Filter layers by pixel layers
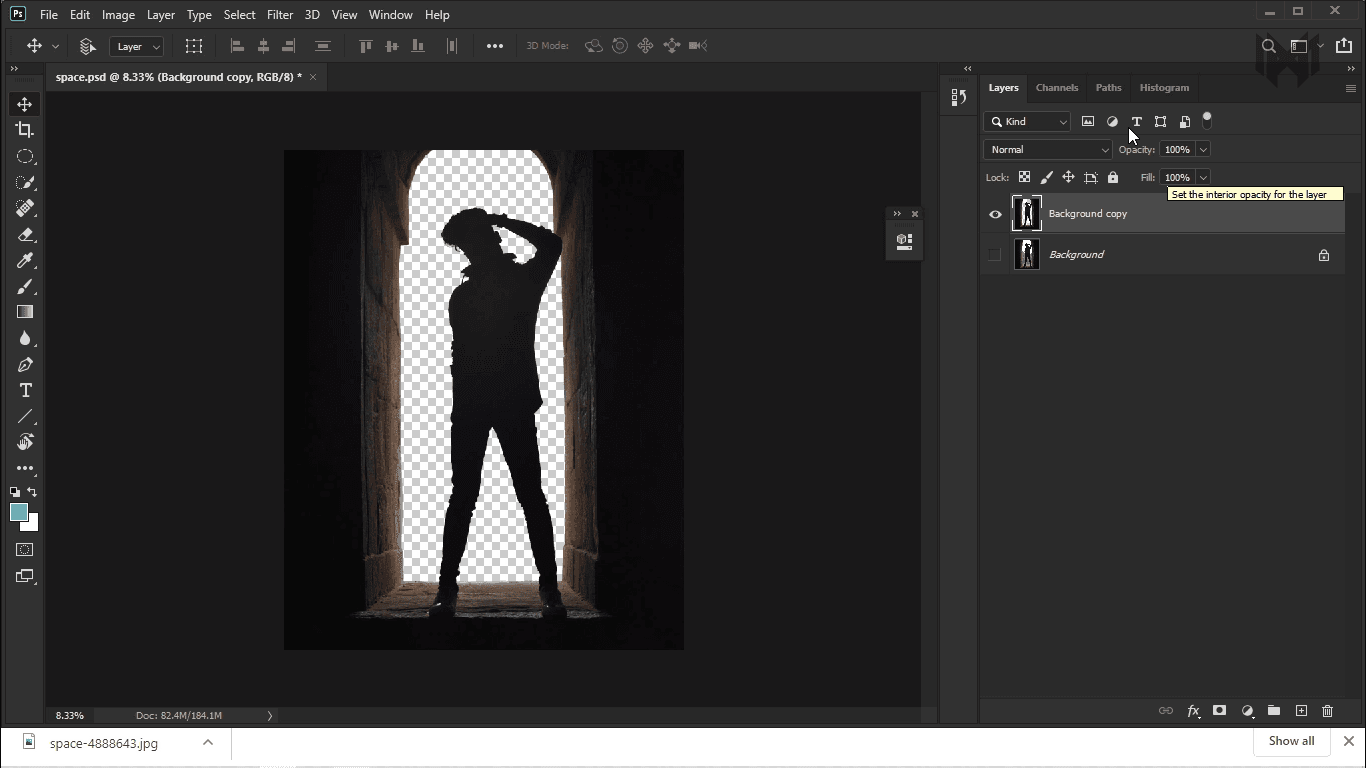This screenshot has width=1366, height=768. point(1088,121)
